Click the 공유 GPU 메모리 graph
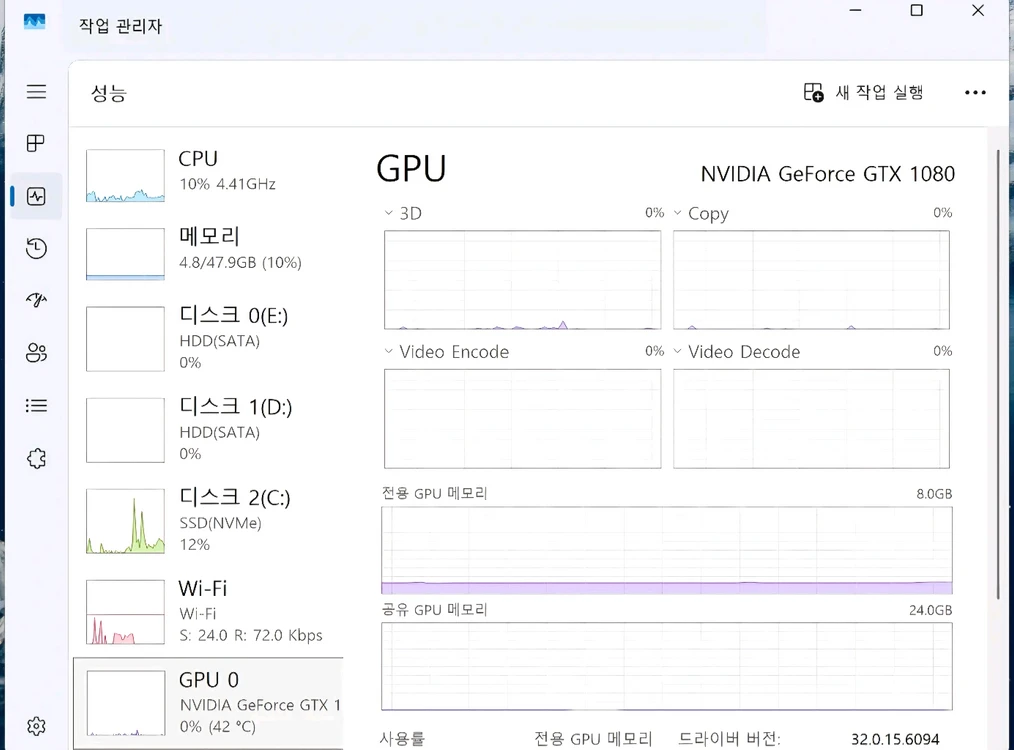This screenshot has width=1014, height=750. [x=667, y=667]
